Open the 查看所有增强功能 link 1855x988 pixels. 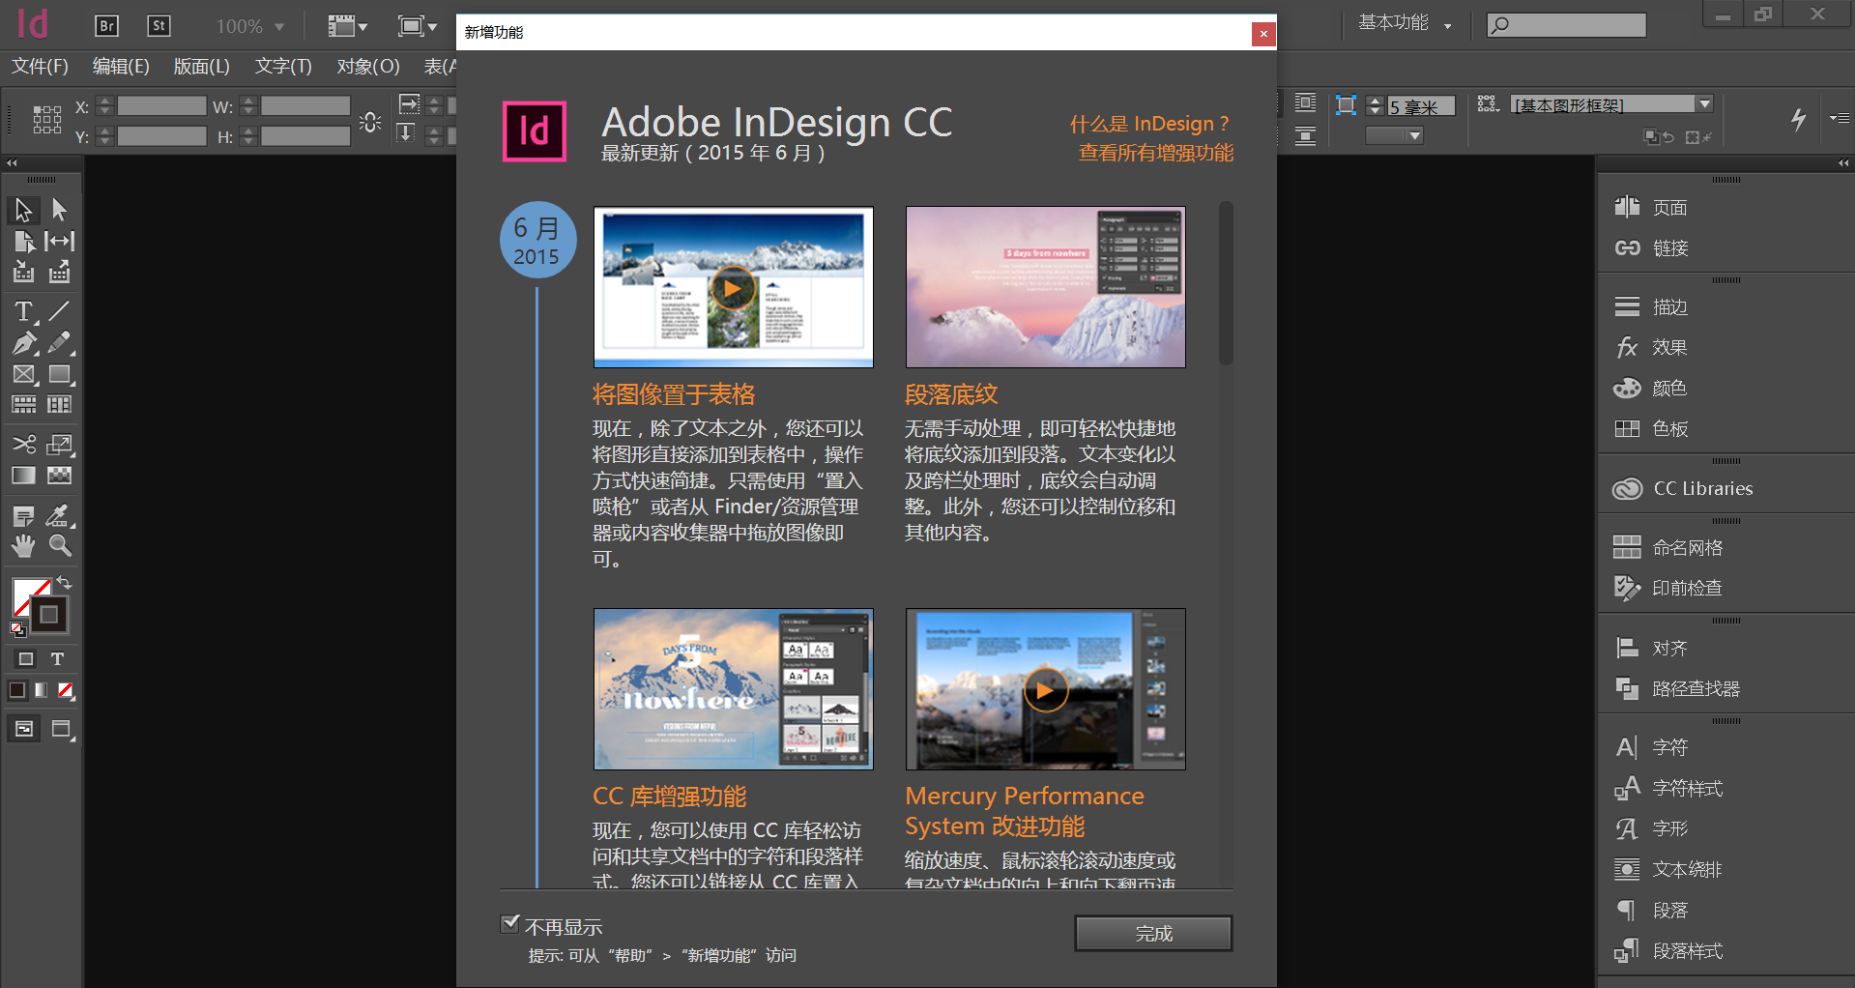(x=1156, y=153)
